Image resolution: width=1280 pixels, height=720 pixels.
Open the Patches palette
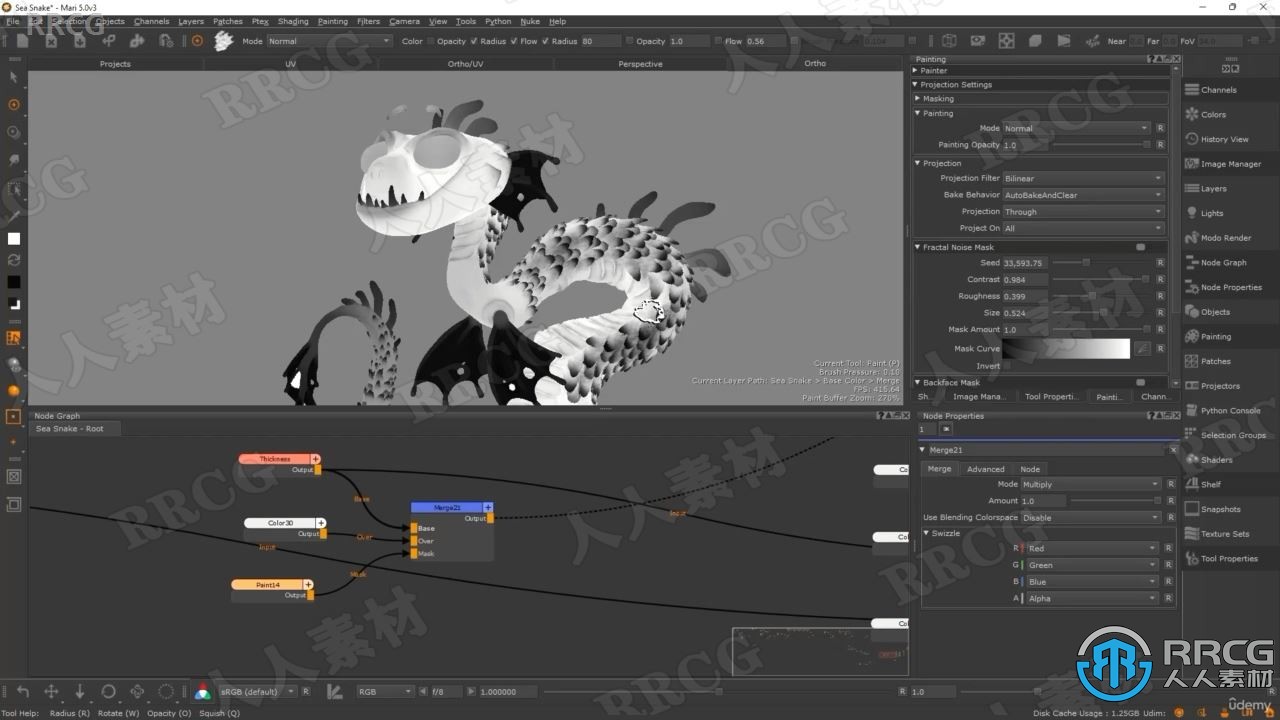1192,361
